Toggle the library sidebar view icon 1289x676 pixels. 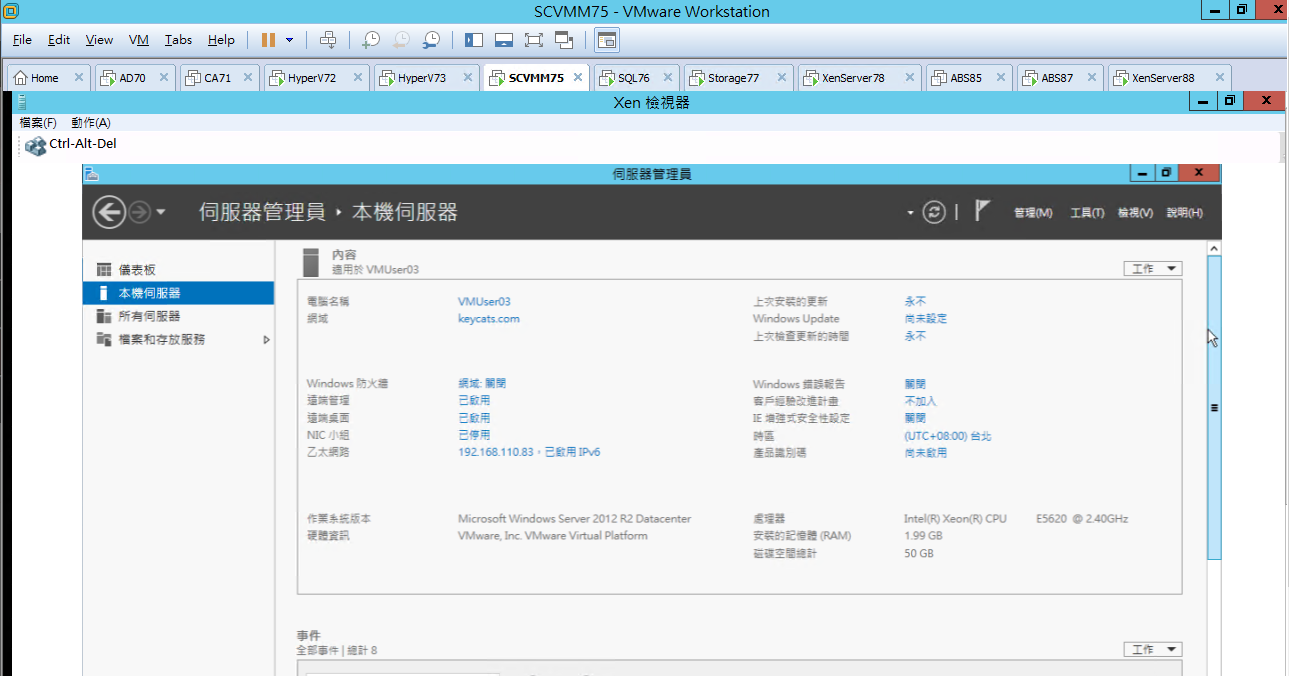474,40
